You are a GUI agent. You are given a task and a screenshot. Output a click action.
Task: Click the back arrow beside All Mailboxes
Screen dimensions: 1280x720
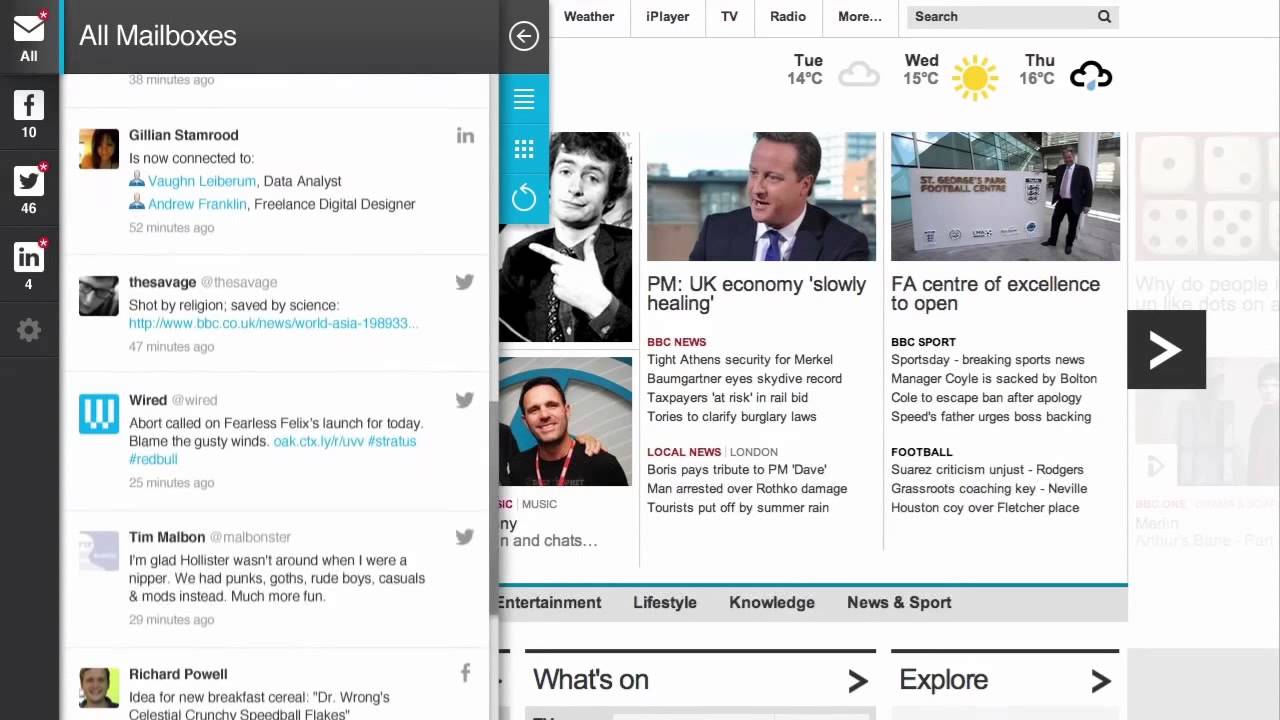524,36
